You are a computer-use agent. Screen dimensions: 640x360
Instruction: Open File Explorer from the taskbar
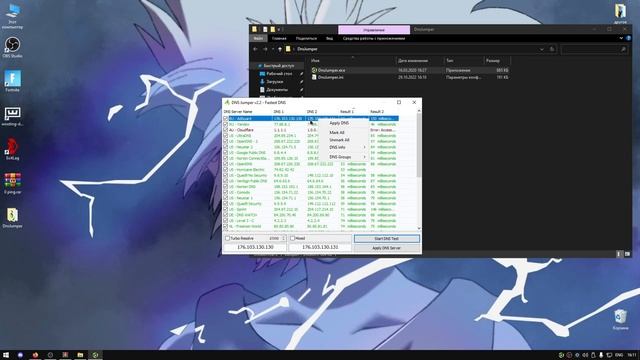point(80,355)
